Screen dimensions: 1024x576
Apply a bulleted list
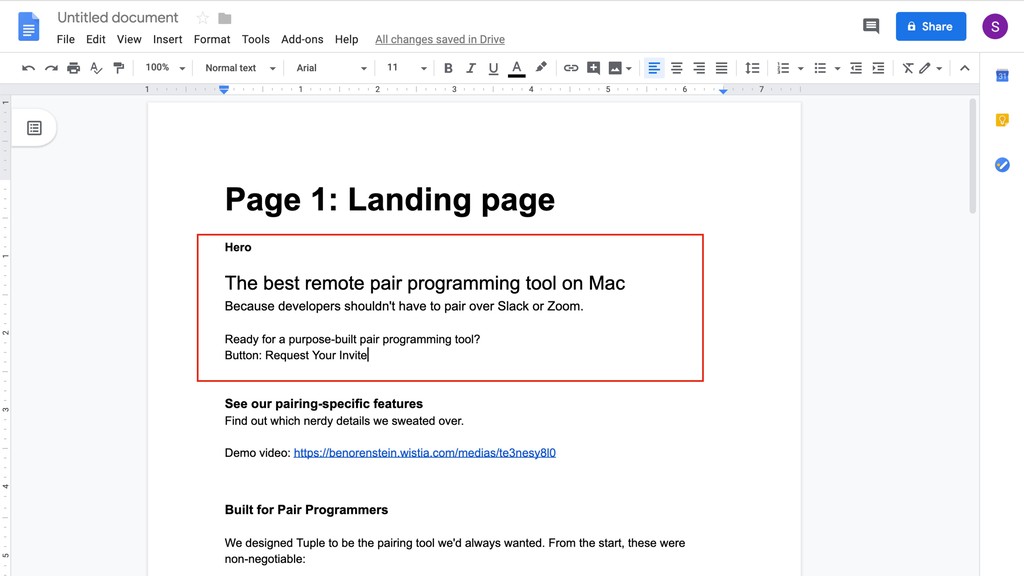click(x=820, y=68)
